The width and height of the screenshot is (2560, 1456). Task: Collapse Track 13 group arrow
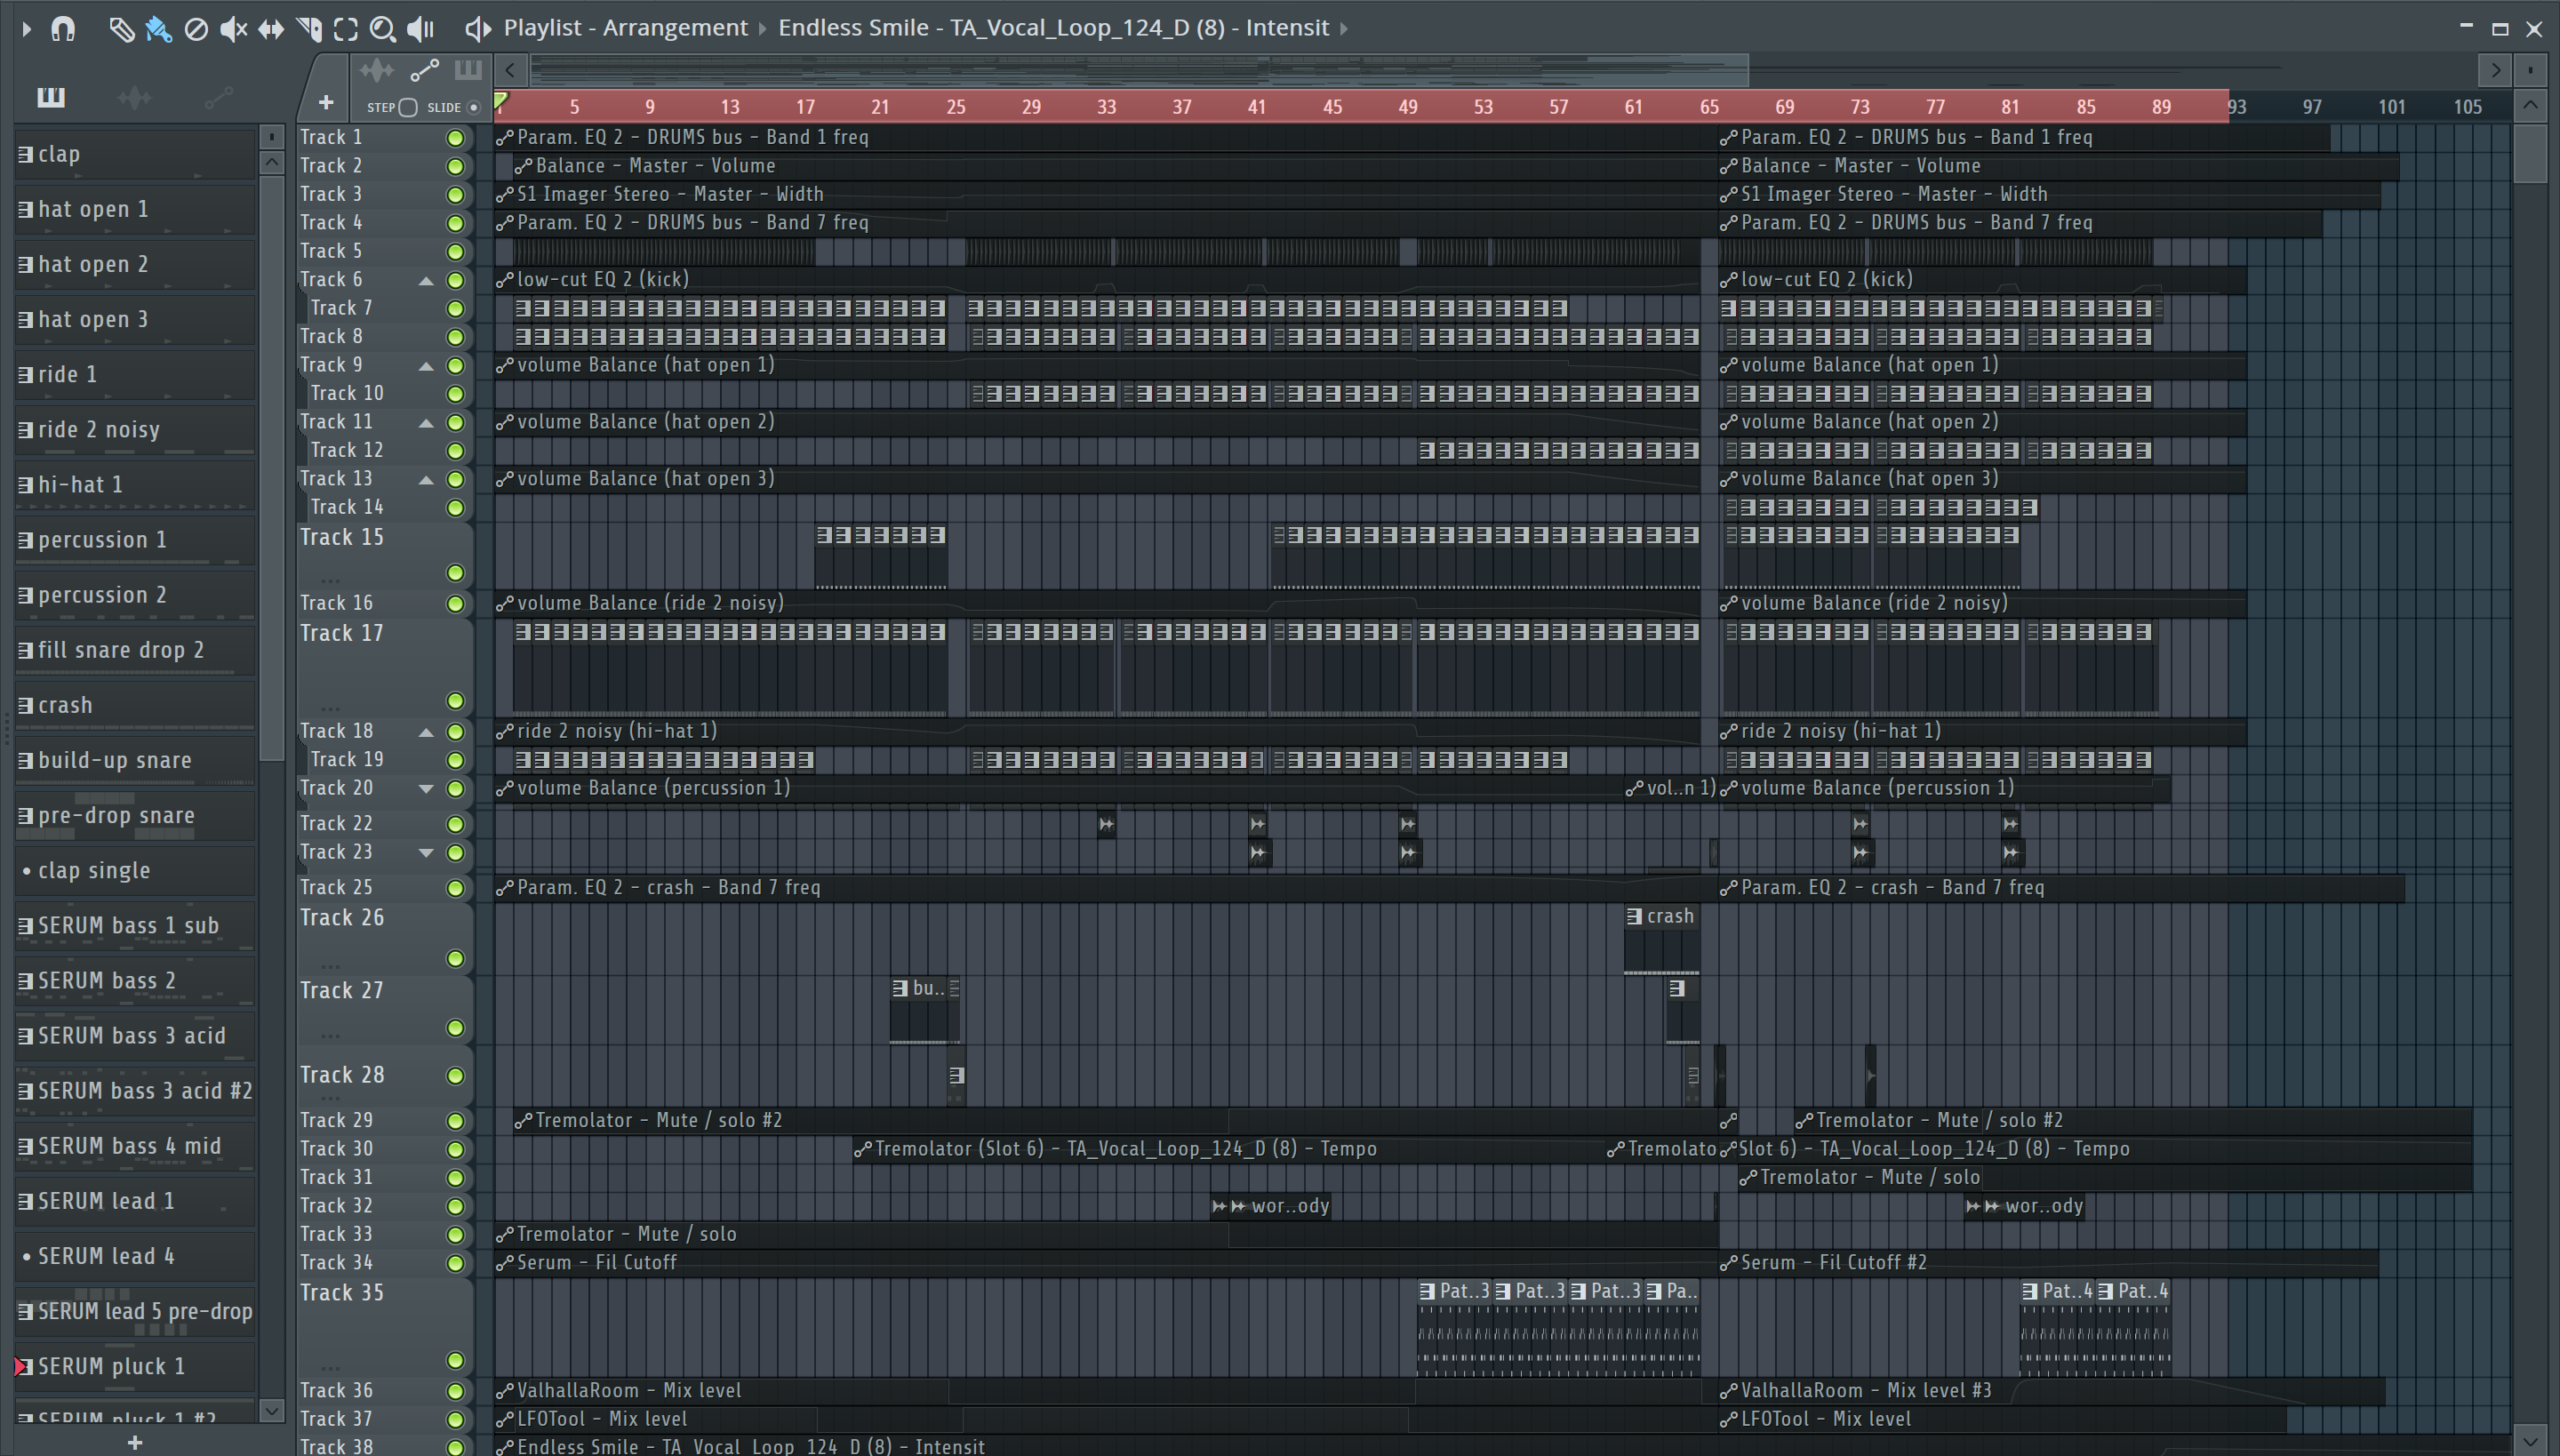click(x=426, y=480)
